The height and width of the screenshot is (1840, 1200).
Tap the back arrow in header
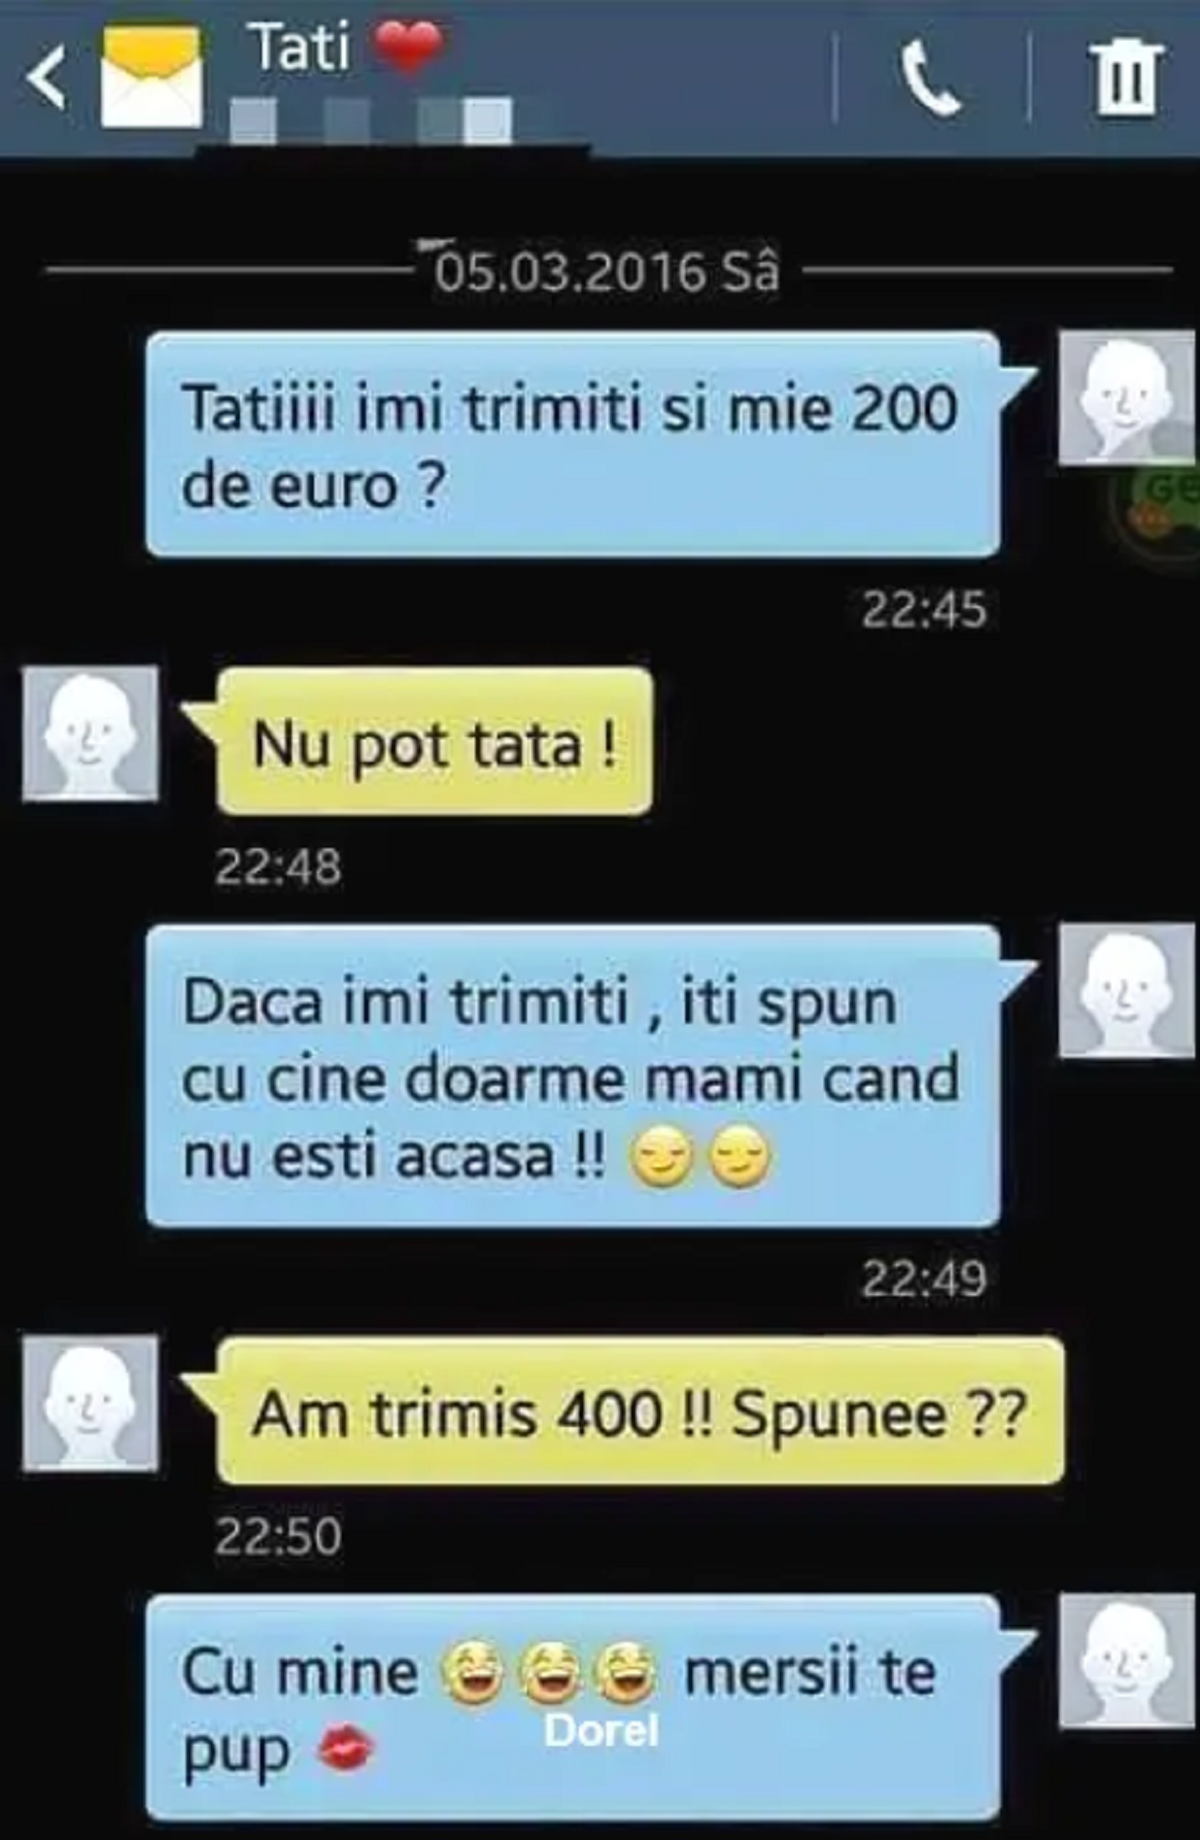(x=46, y=77)
